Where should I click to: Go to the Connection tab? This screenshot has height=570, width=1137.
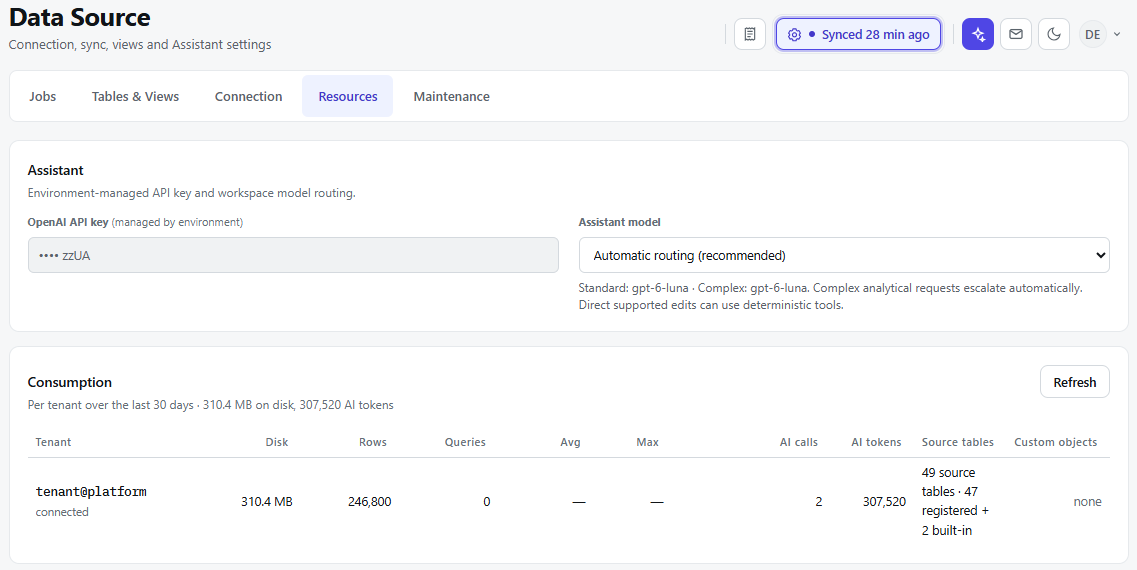[x=249, y=96]
